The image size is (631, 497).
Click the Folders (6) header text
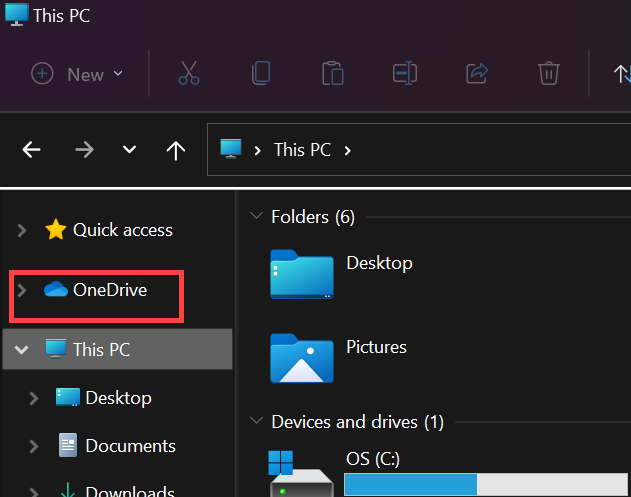[313, 217]
